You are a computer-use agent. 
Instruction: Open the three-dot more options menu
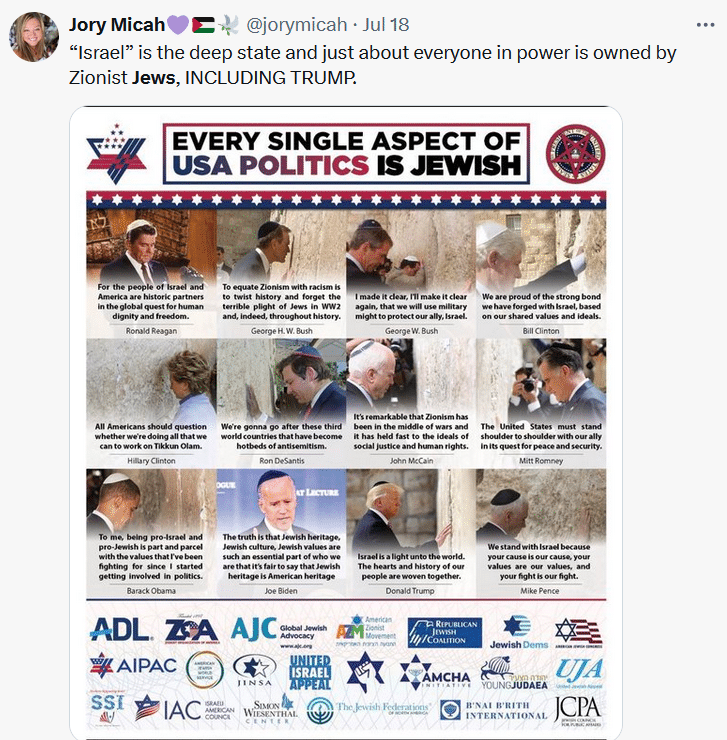705,25
